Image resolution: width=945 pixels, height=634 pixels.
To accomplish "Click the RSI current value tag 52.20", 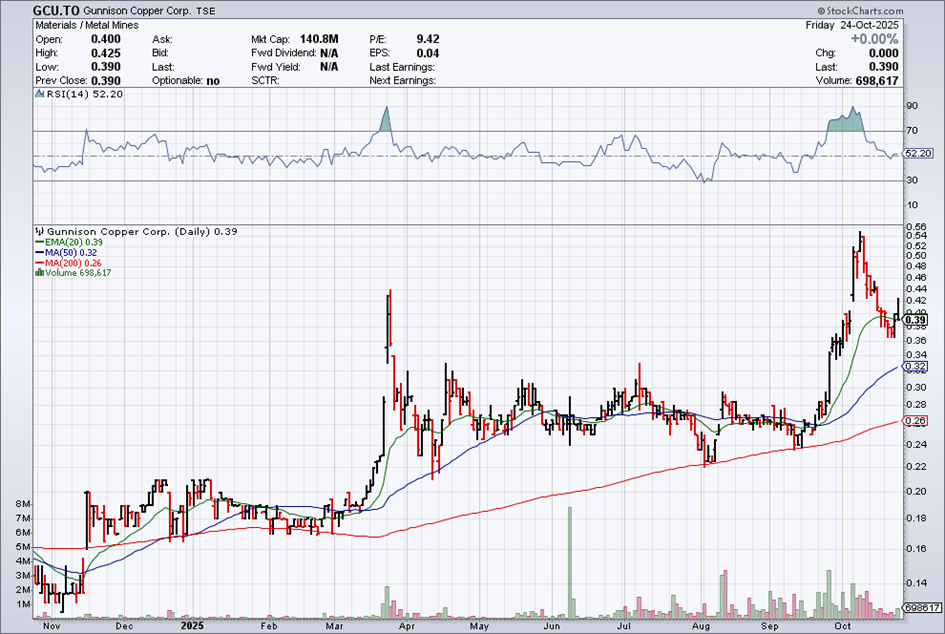I will (x=918, y=154).
